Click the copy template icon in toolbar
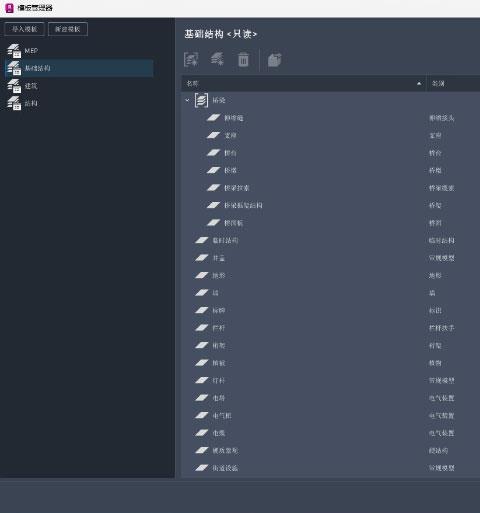 (275, 60)
